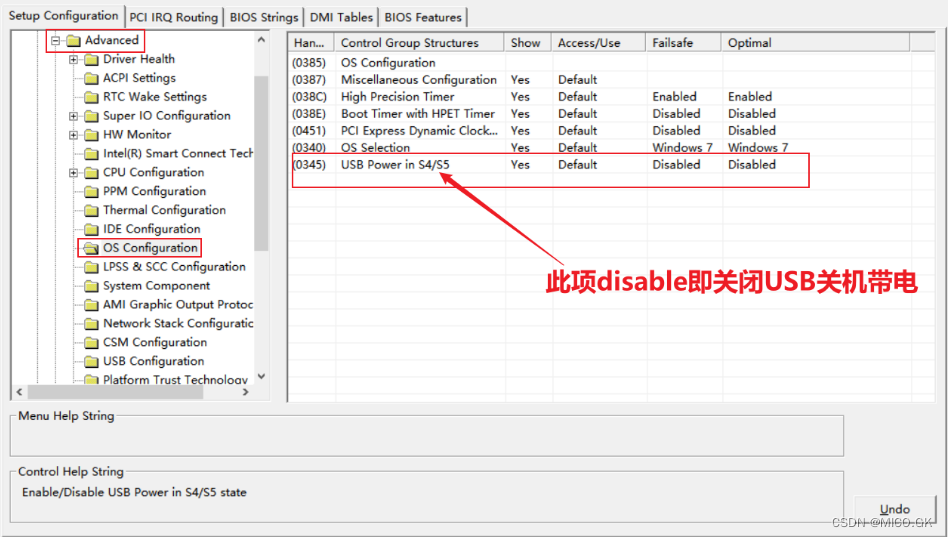The image size is (948, 537).
Task: Click the Access/Use column header
Action: click(599, 43)
